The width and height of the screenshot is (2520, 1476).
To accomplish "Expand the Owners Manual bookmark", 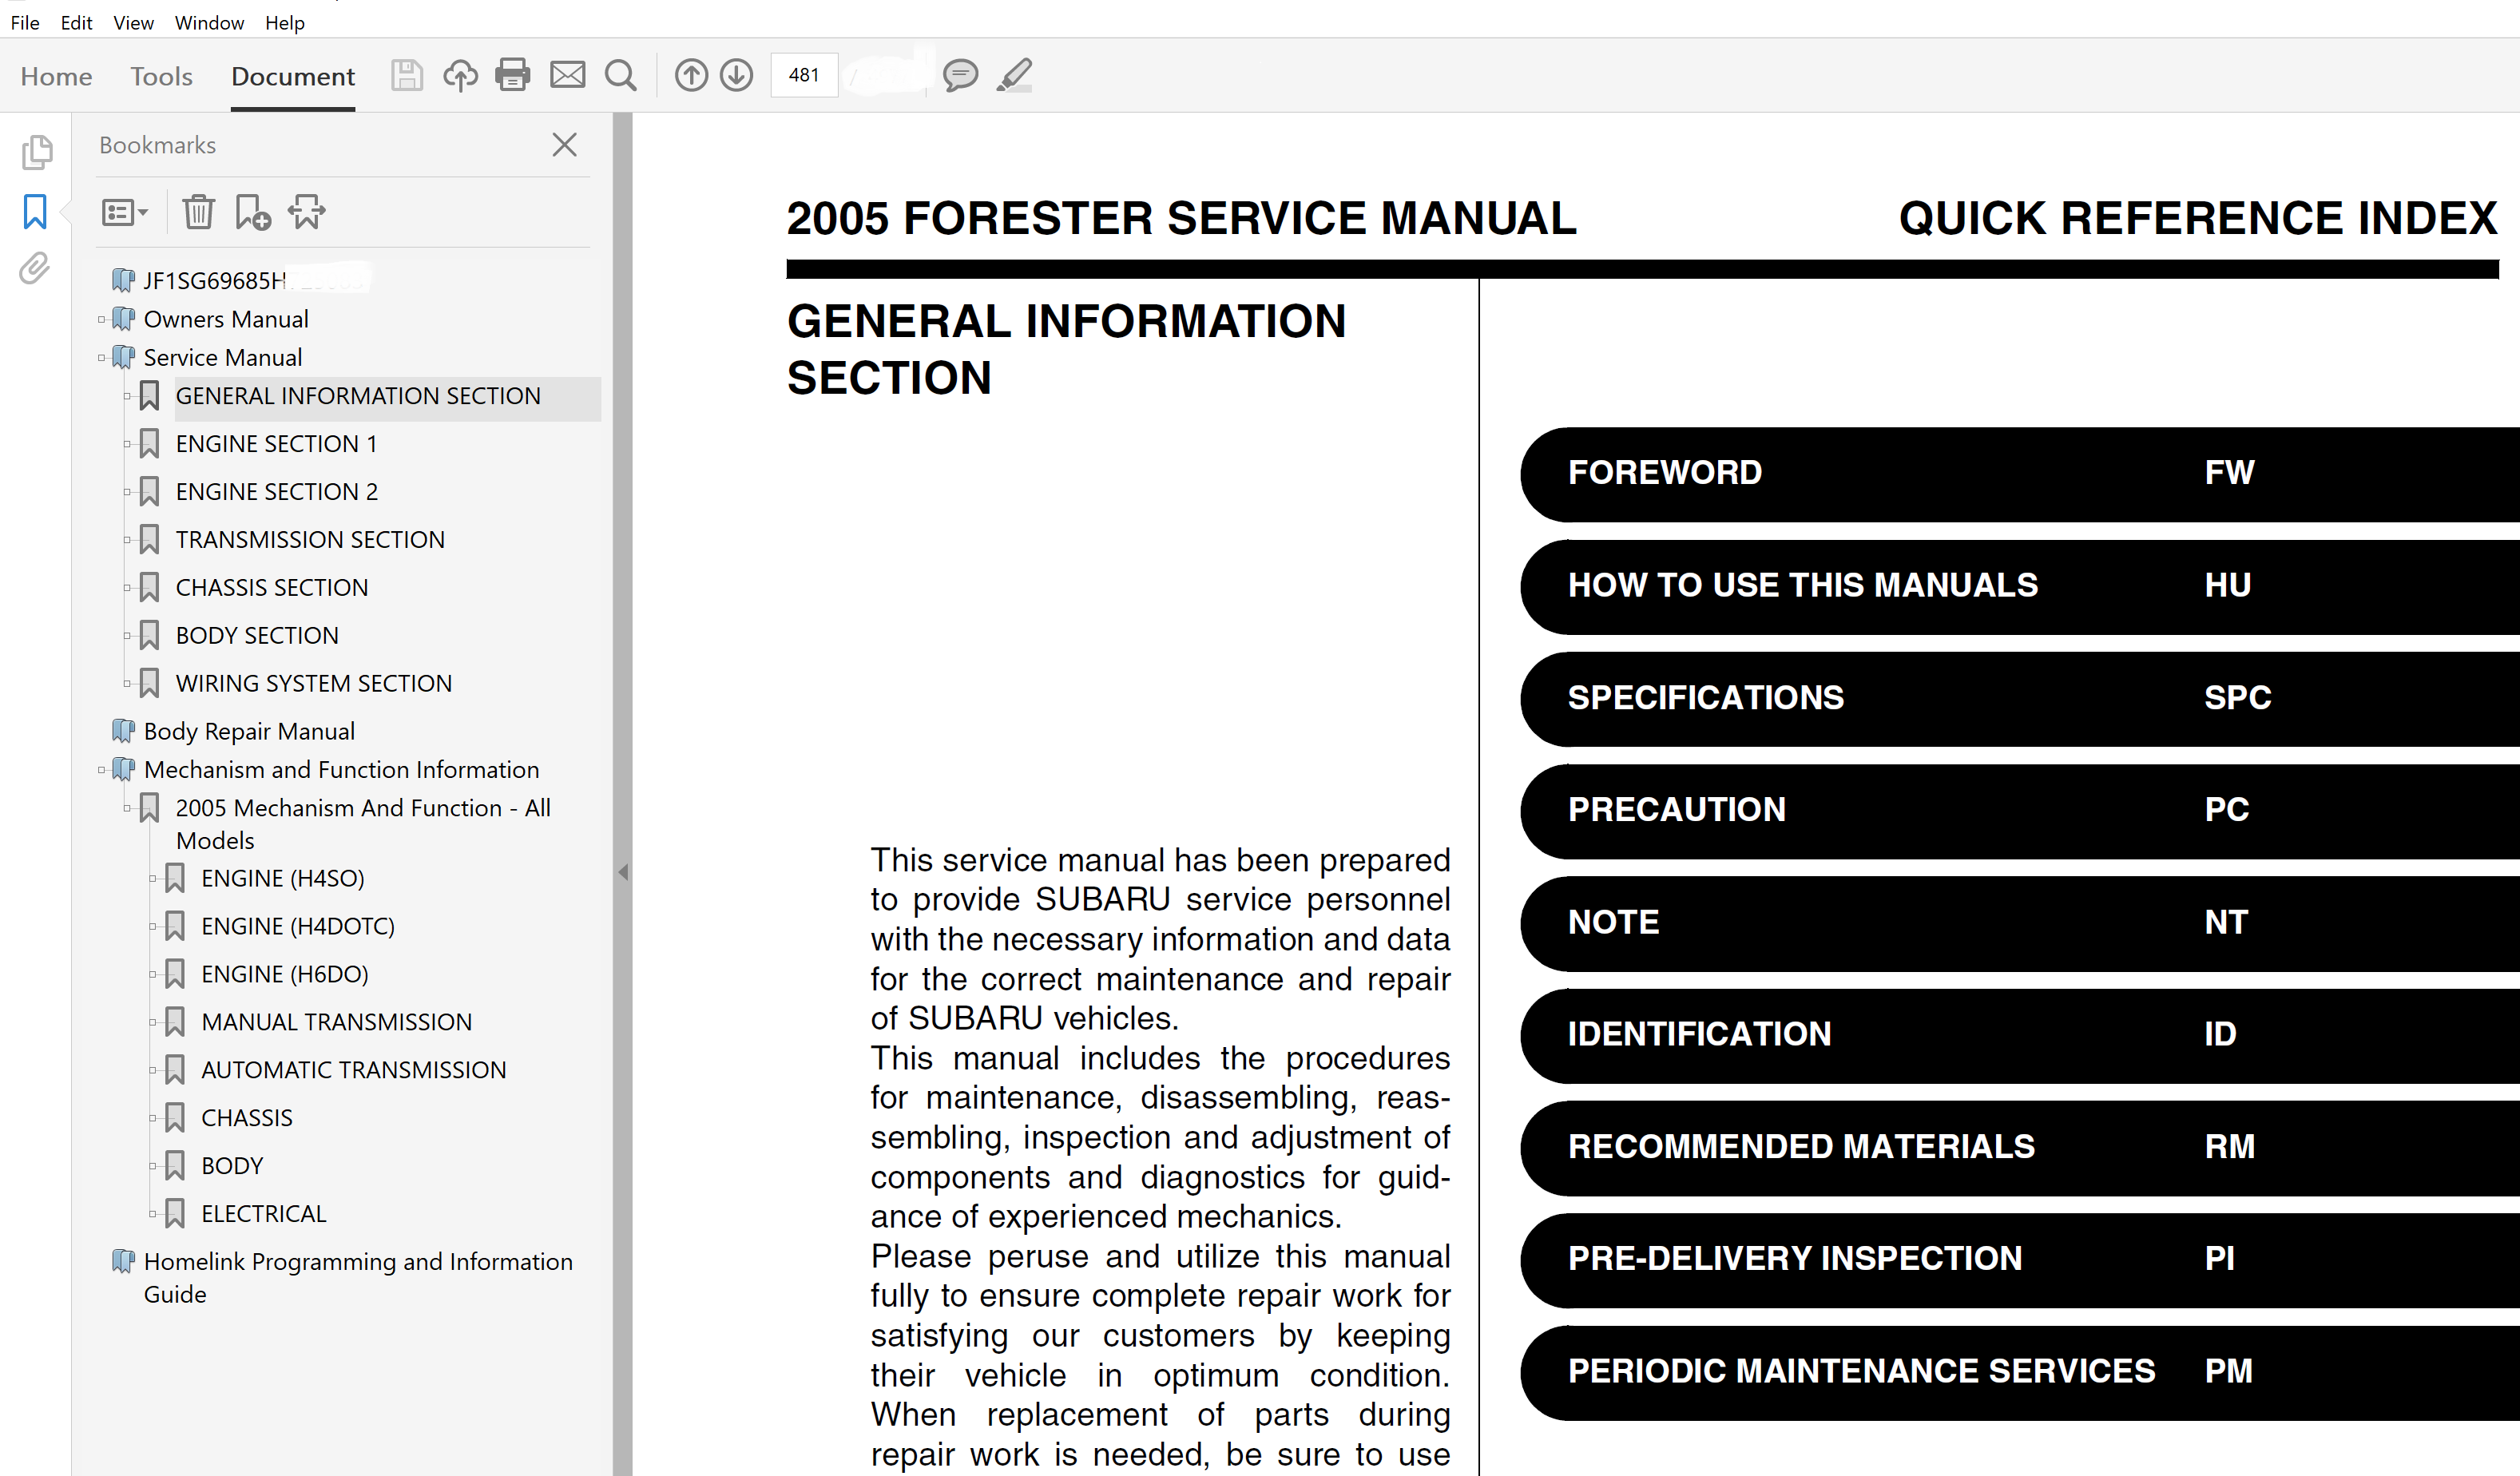I will click(x=101, y=320).
